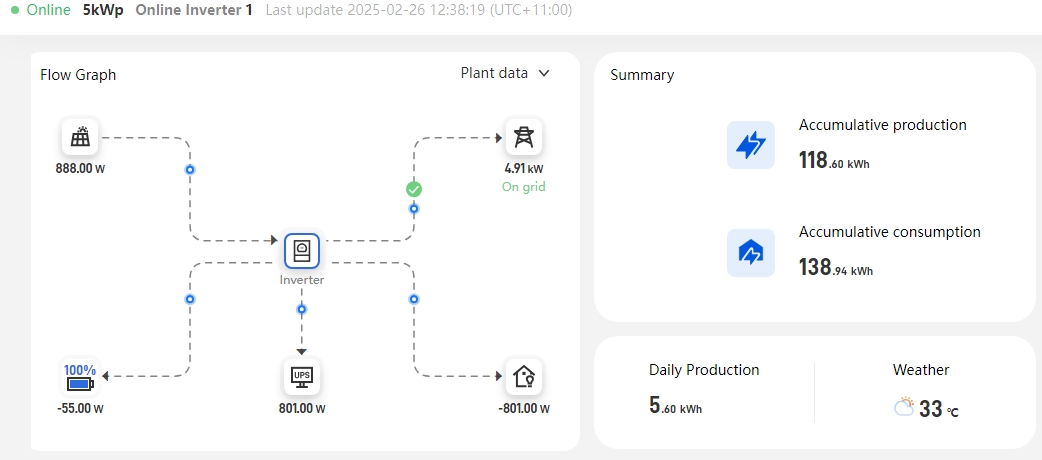Click the solar panel icon
1042x460 pixels.
pos(80,137)
